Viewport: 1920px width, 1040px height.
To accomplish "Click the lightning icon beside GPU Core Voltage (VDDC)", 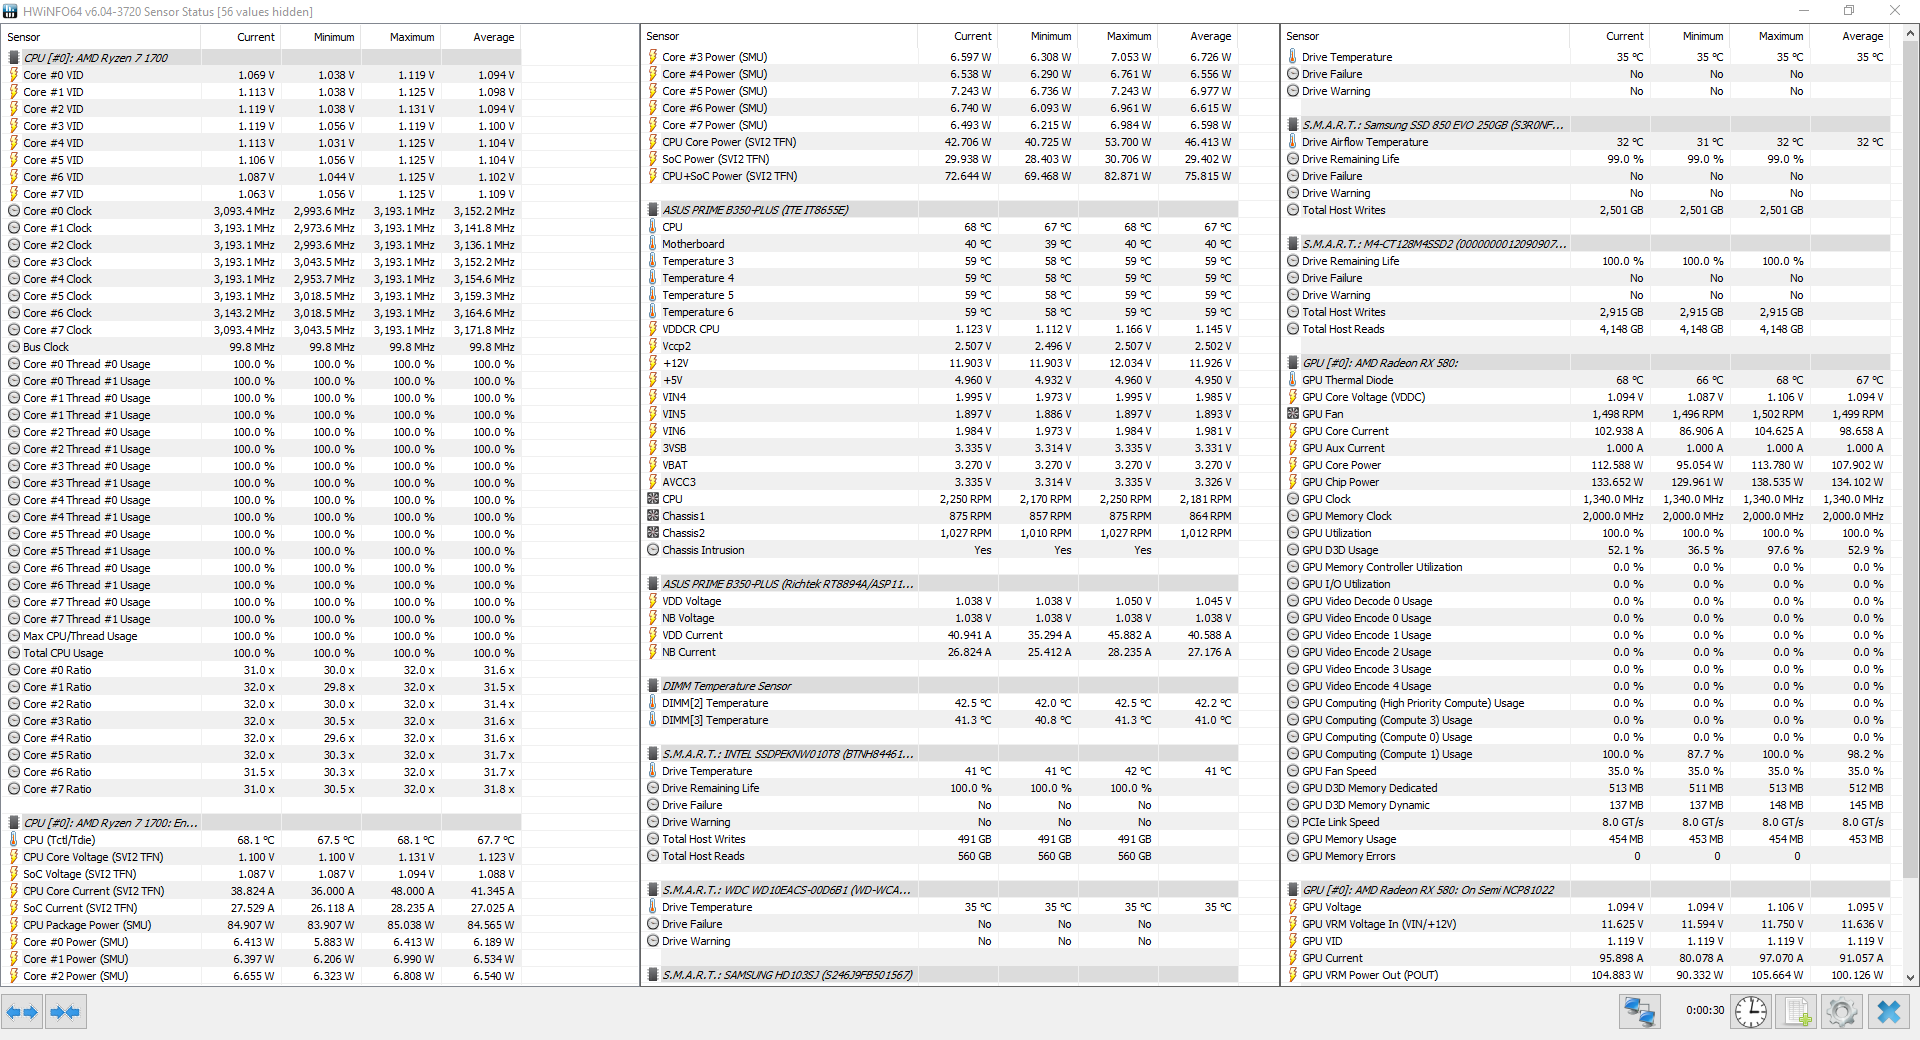I will (1293, 397).
